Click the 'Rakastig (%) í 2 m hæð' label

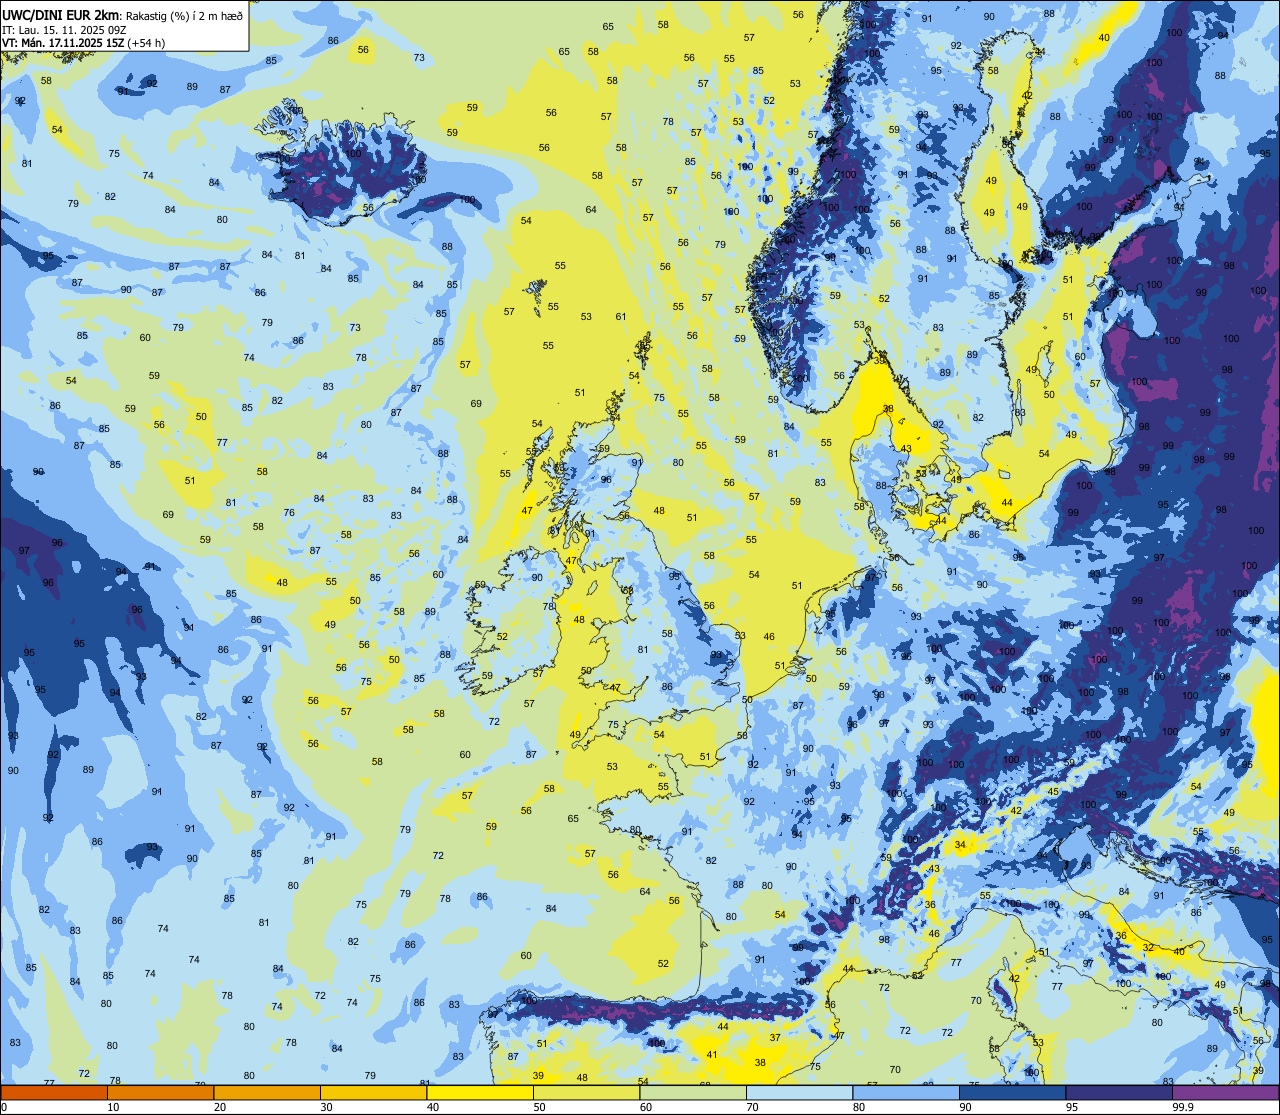click(184, 16)
